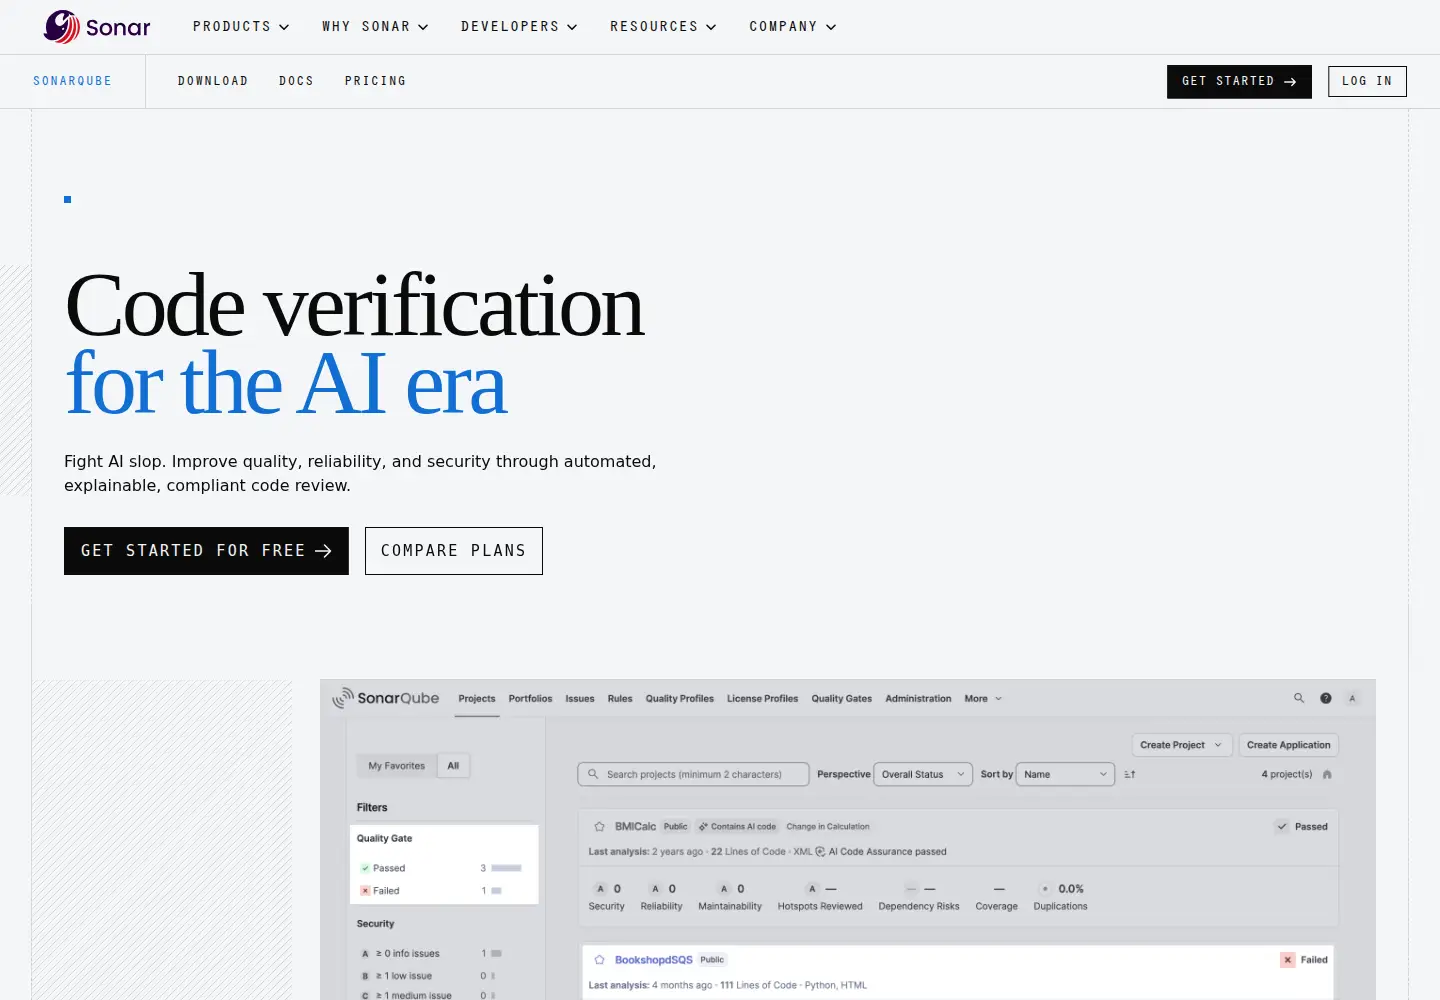Select the Passed quality gate filter
Screen dimensions: 1440x1000
(441, 868)
